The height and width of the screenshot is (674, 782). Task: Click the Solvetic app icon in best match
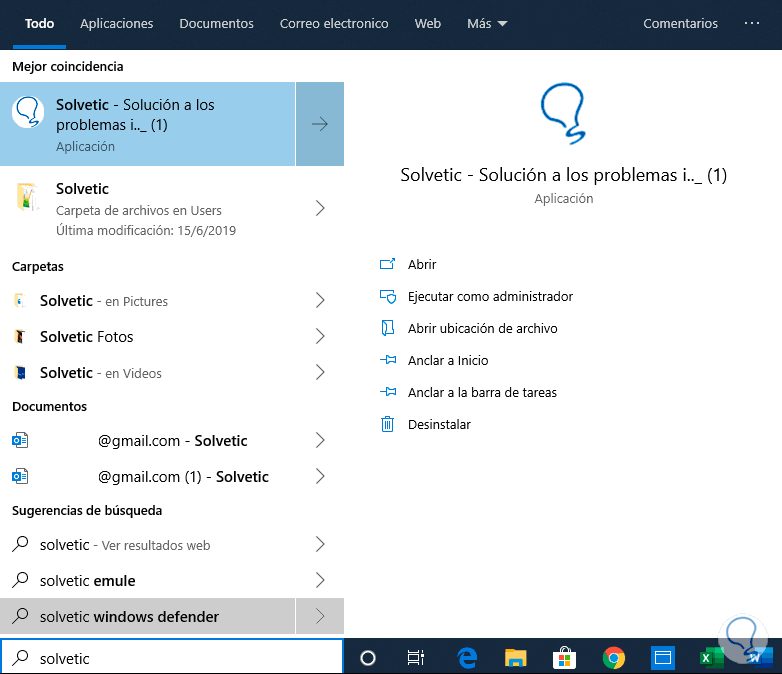(x=28, y=112)
